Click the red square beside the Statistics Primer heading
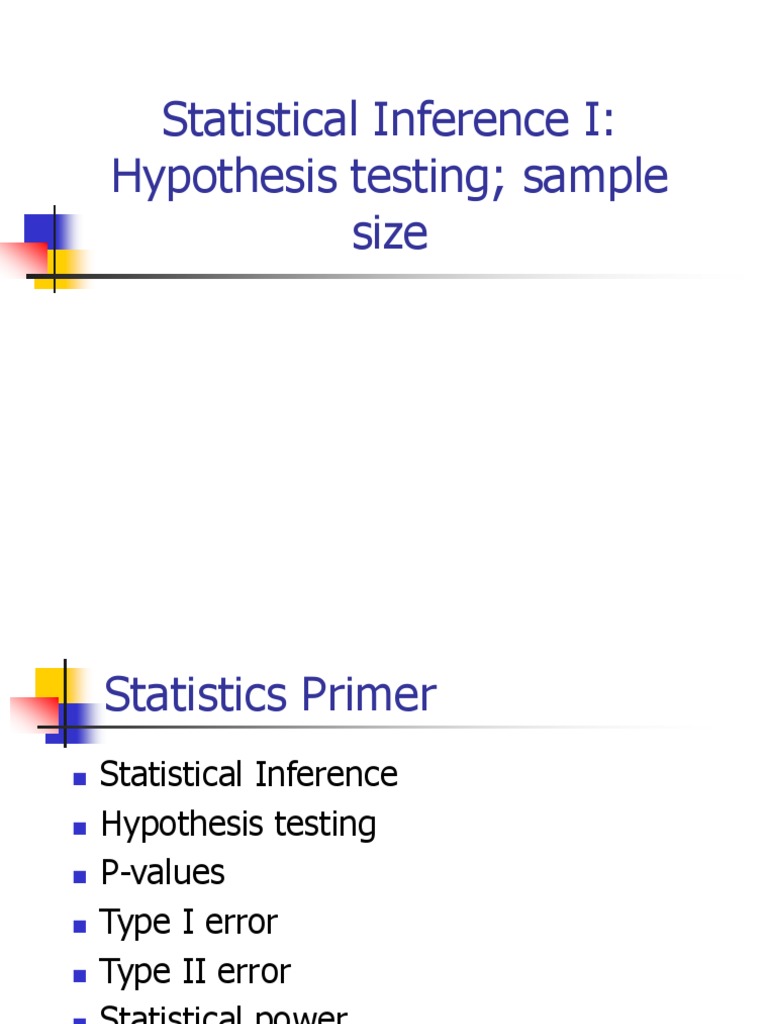The width and height of the screenshot is (768, 1024). (x=35, y=713)
